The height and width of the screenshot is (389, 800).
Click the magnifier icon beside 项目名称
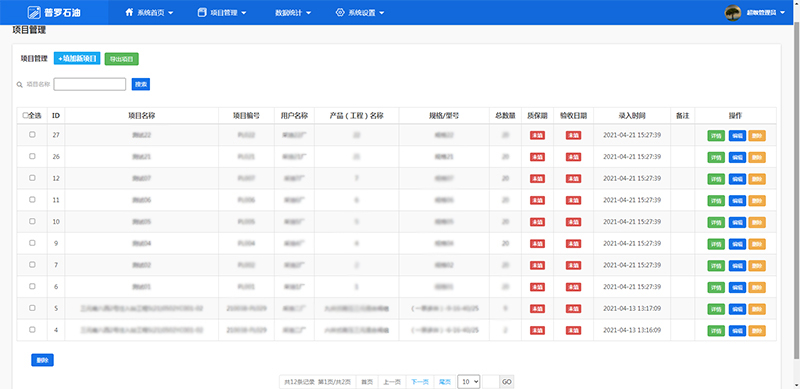coord(19,85)
